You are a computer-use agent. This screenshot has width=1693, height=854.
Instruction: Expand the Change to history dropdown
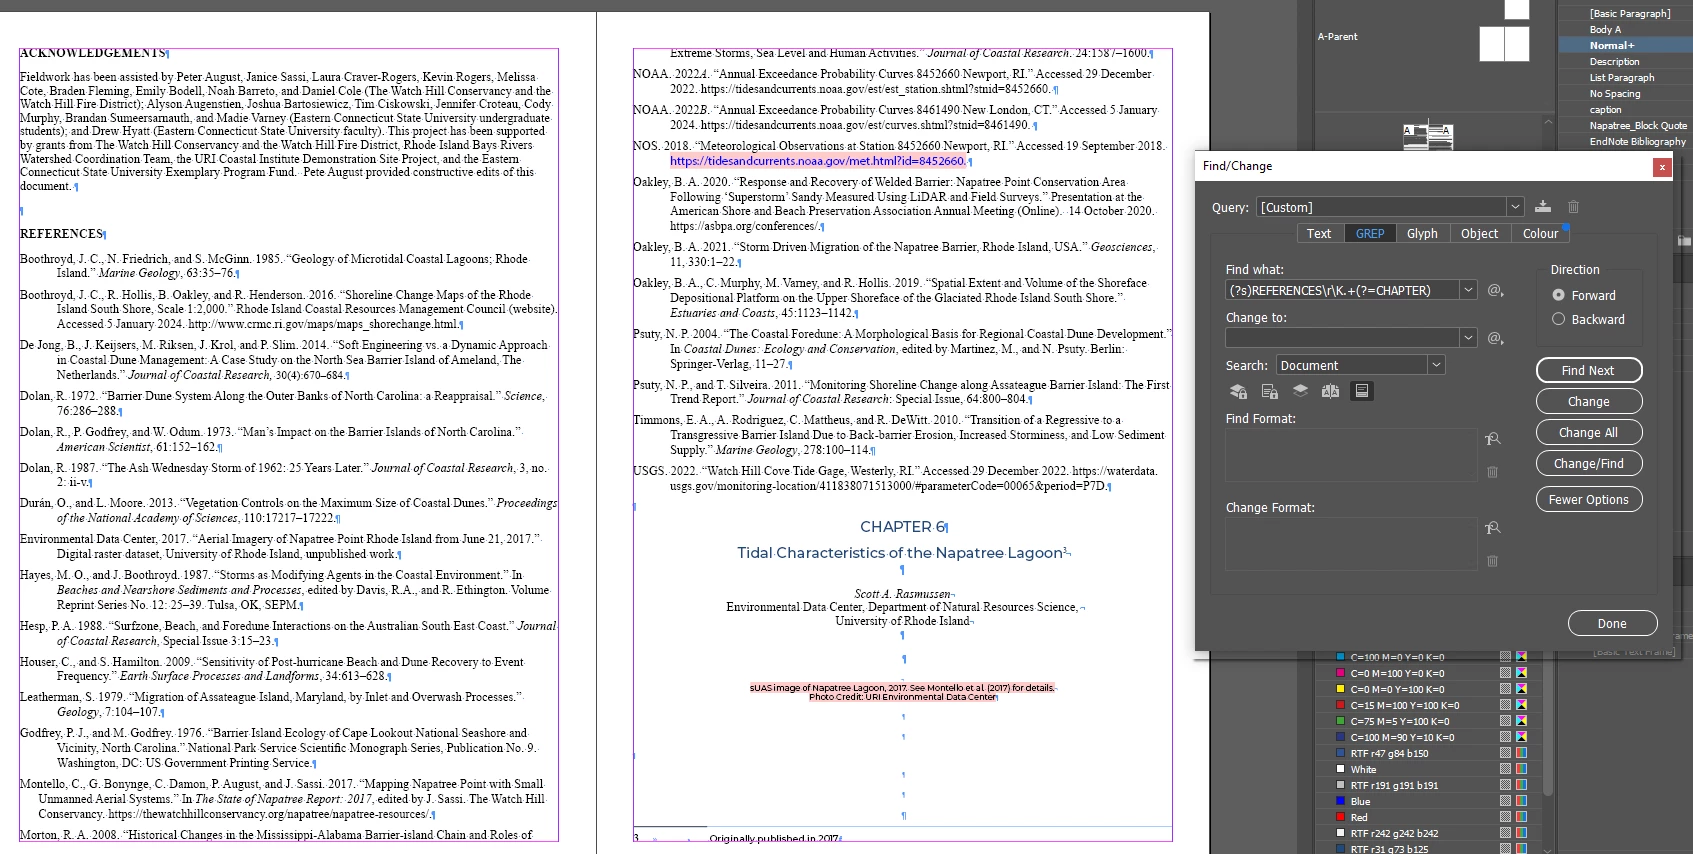point(1468,338)
